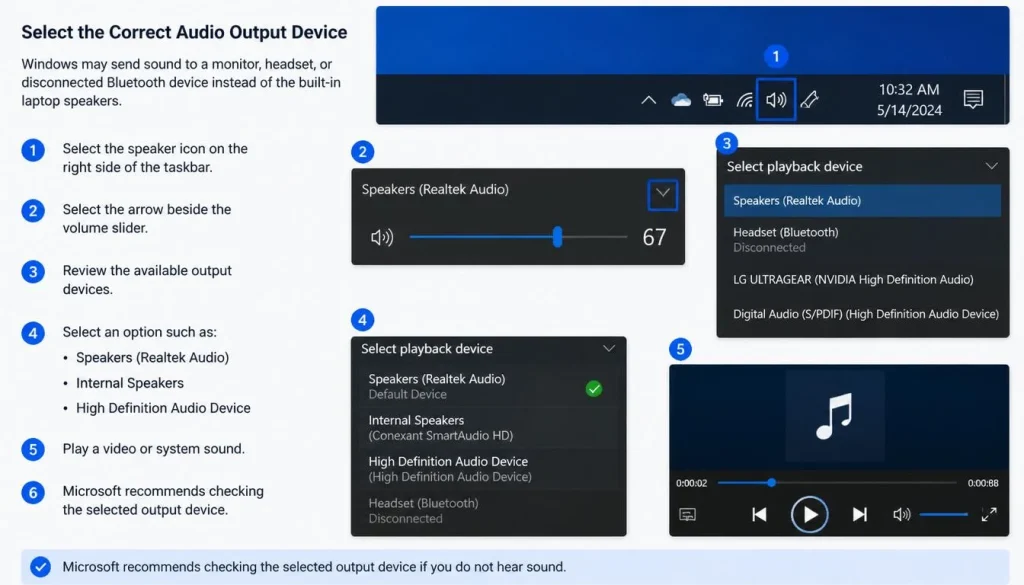The width and height of the screenshot is (1024, 585).
Task: Click the media player volume slider
Action: (x=944, y=514)
